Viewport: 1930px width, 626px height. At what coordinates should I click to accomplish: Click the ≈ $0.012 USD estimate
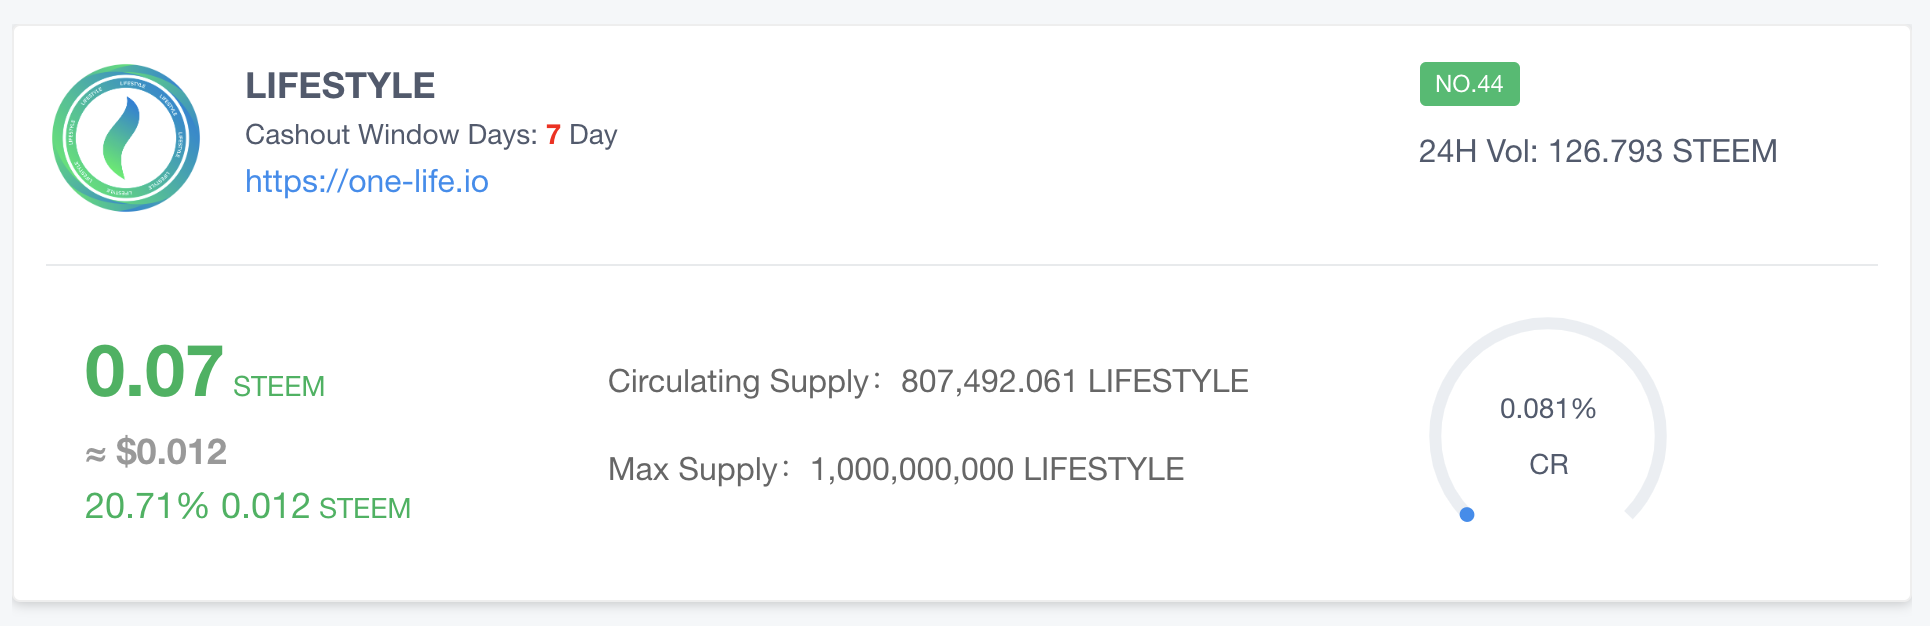[x=156, y=452]
